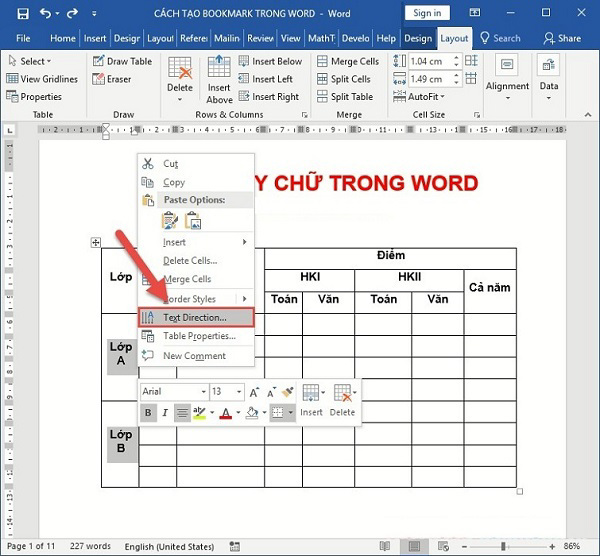The image size is (600, 556).
Task: Choose Copy from the context menu
Action: (x=196, y=182)
